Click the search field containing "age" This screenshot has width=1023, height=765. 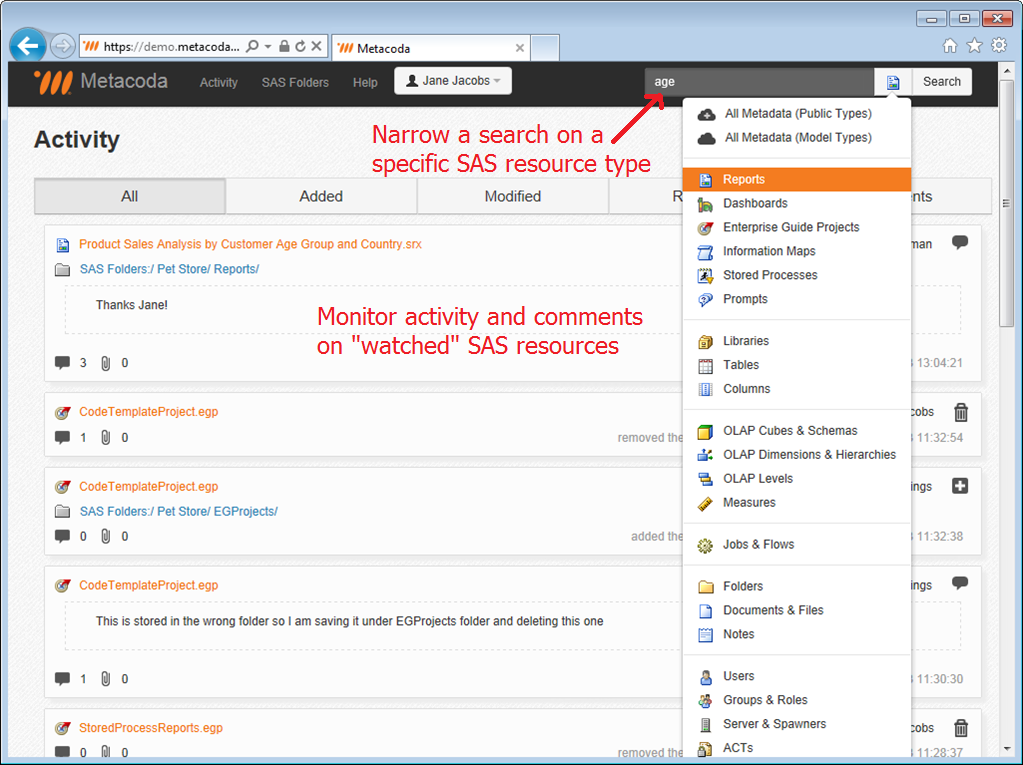click(x=759, y=82)
